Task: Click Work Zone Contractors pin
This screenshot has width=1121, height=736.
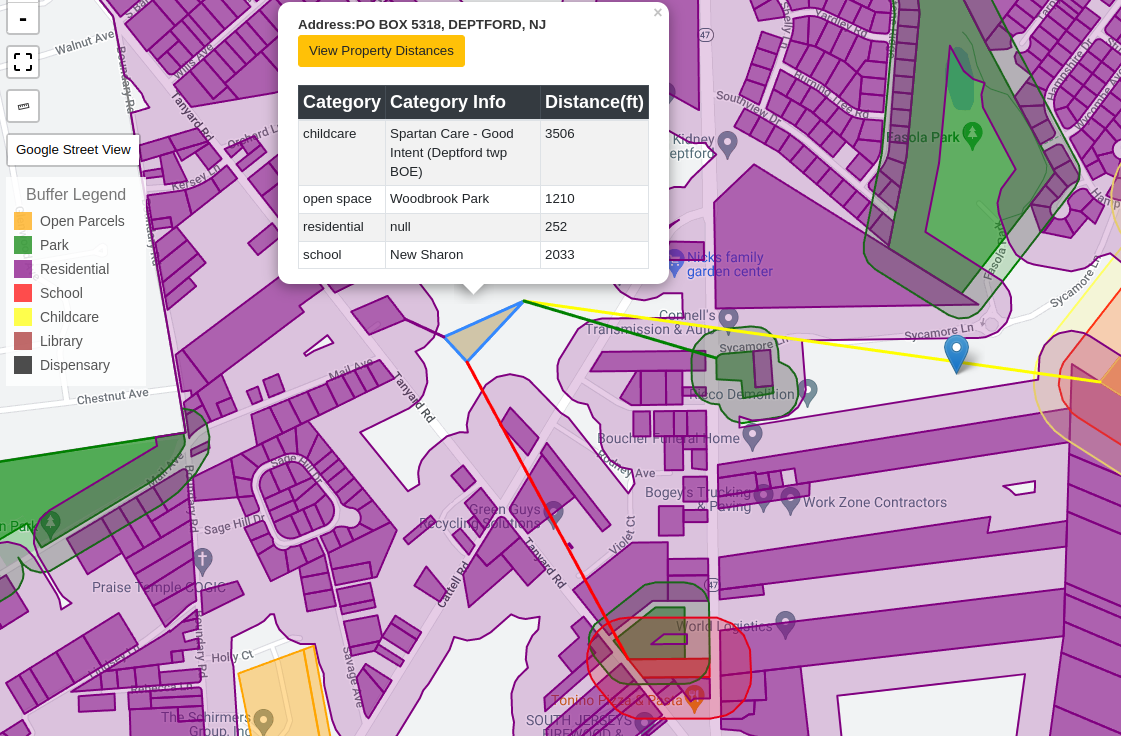Action: coord(790,500)
